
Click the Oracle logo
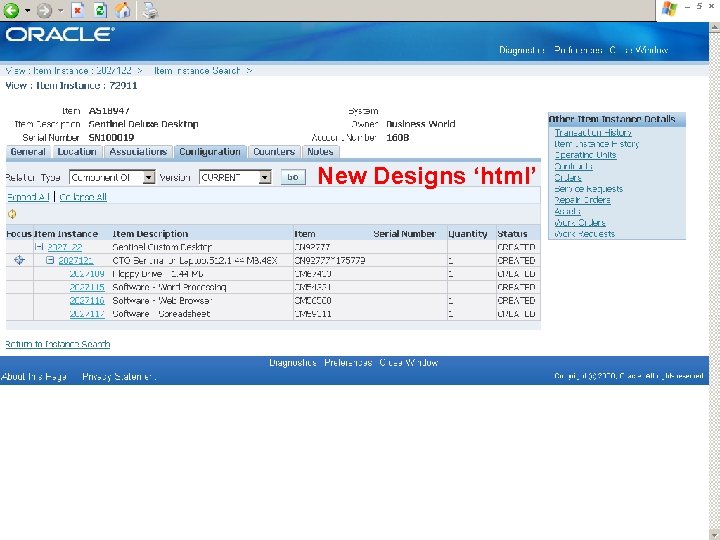(60, 34)
